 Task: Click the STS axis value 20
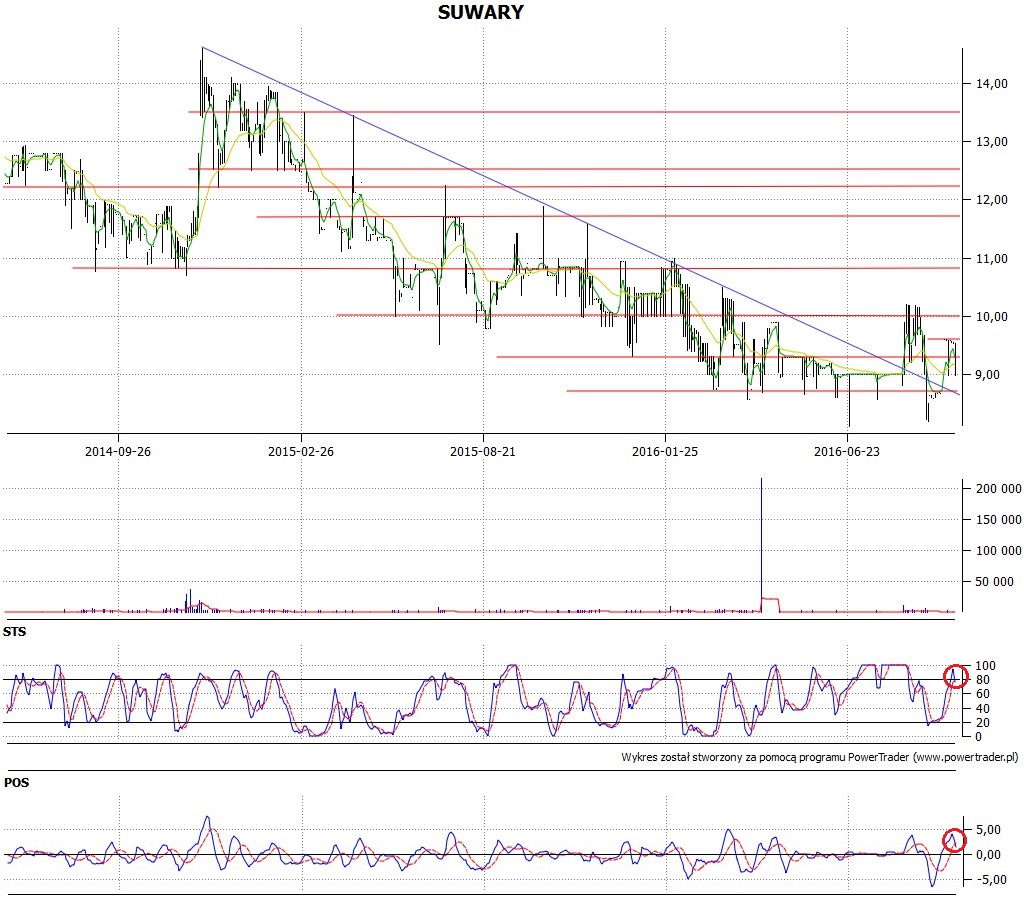click(x=982, y=723)
